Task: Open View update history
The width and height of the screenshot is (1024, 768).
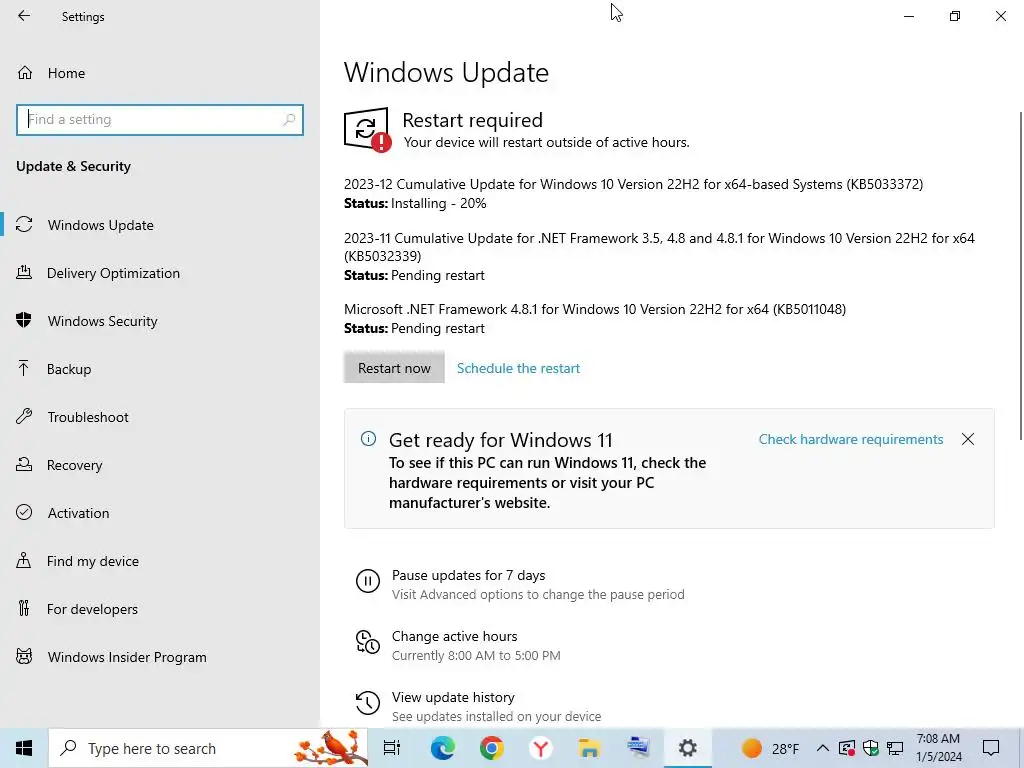Action: point(453,697)
